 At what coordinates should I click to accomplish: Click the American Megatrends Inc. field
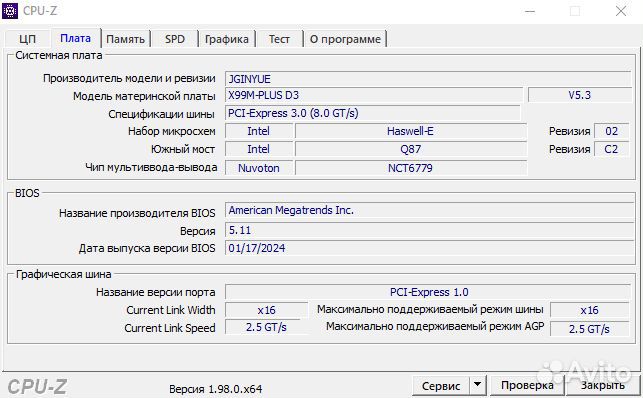click(x=429, y=210)
